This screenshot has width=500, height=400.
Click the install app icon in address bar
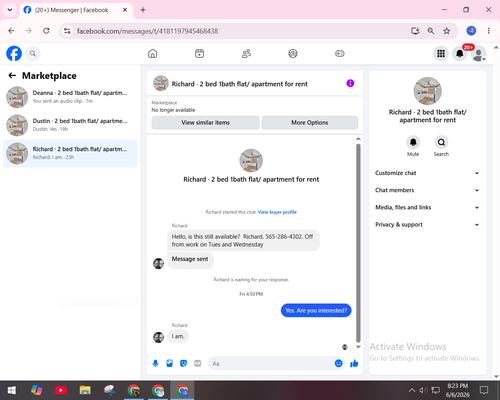coord(415,31)
